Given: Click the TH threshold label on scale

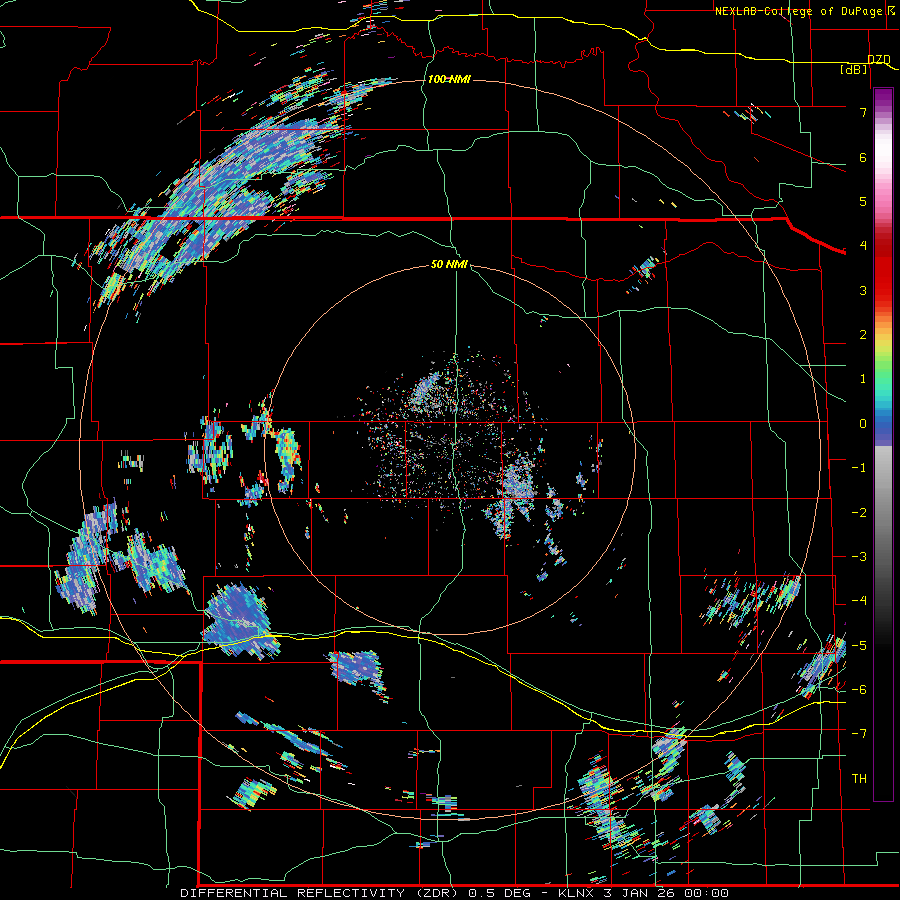Looking at the screenshot, I should coord(859,778).
